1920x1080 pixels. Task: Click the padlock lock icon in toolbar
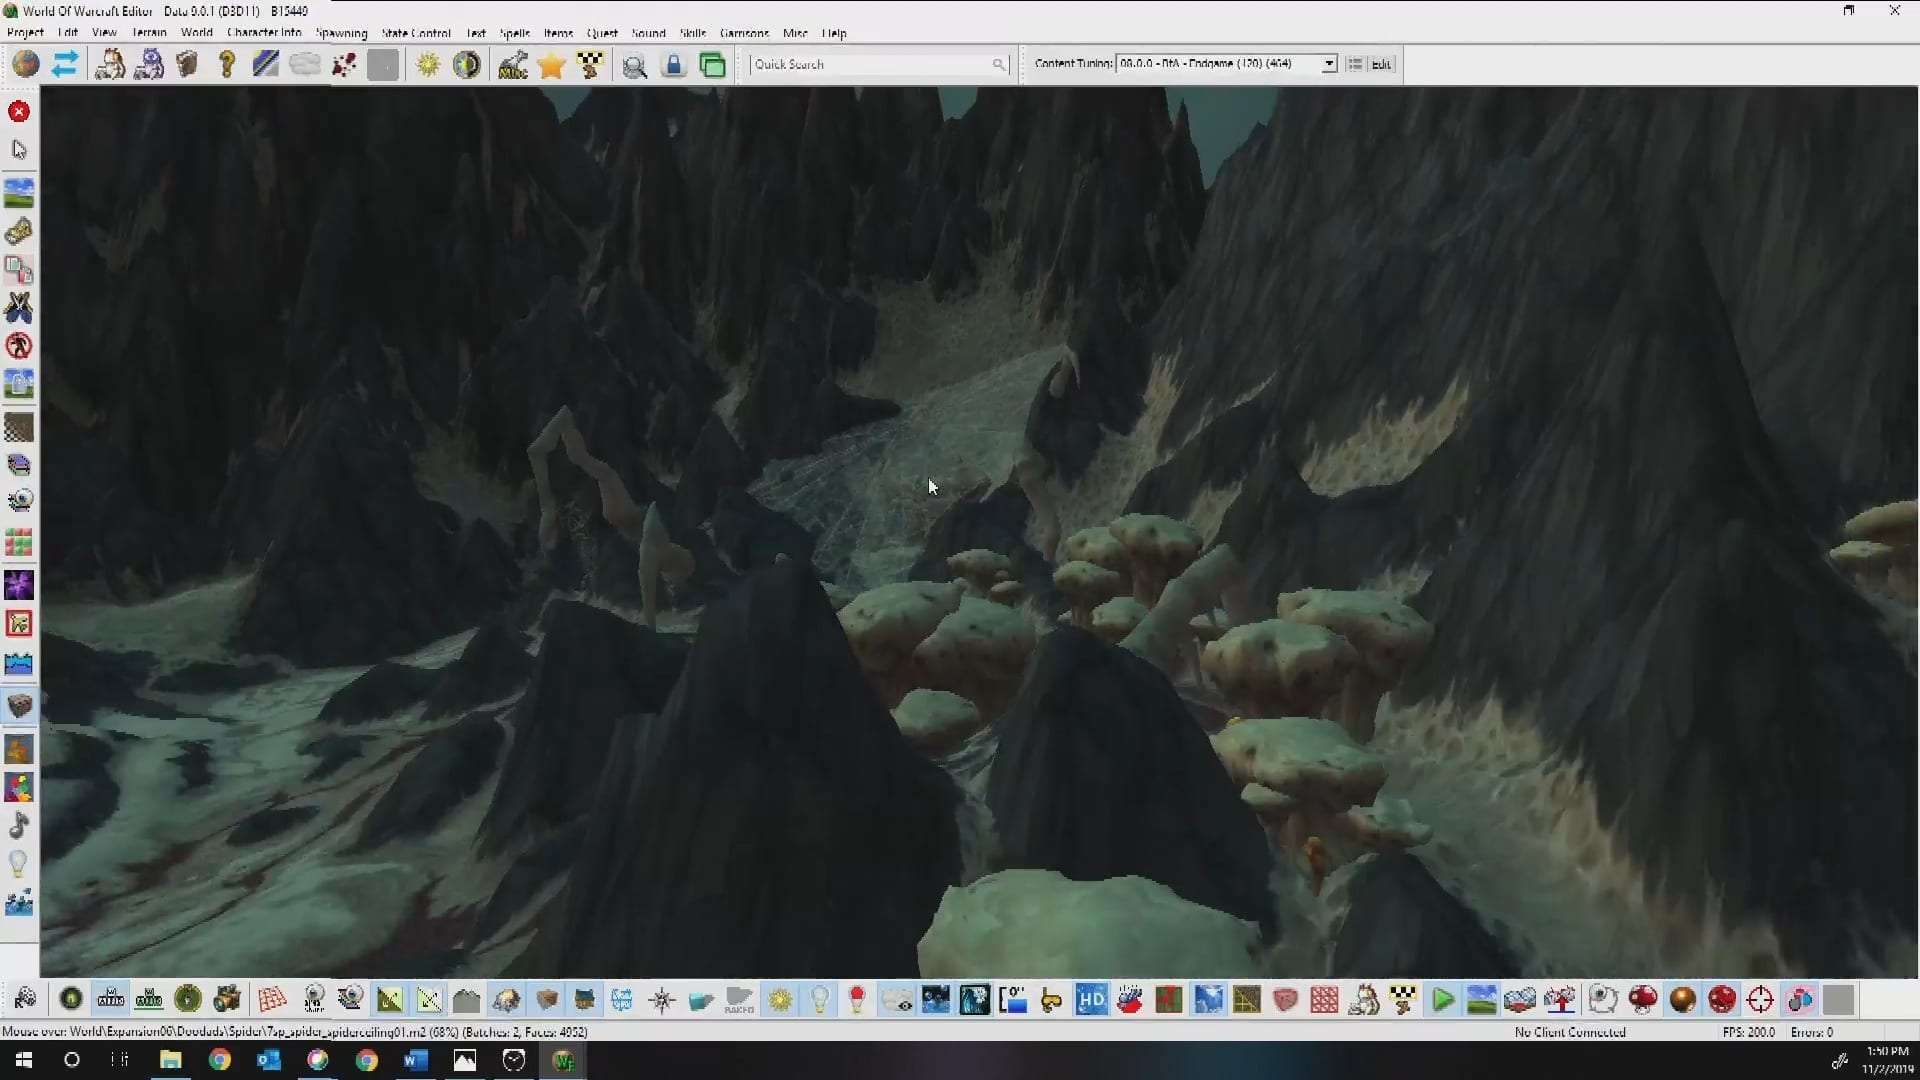point(673,65)
